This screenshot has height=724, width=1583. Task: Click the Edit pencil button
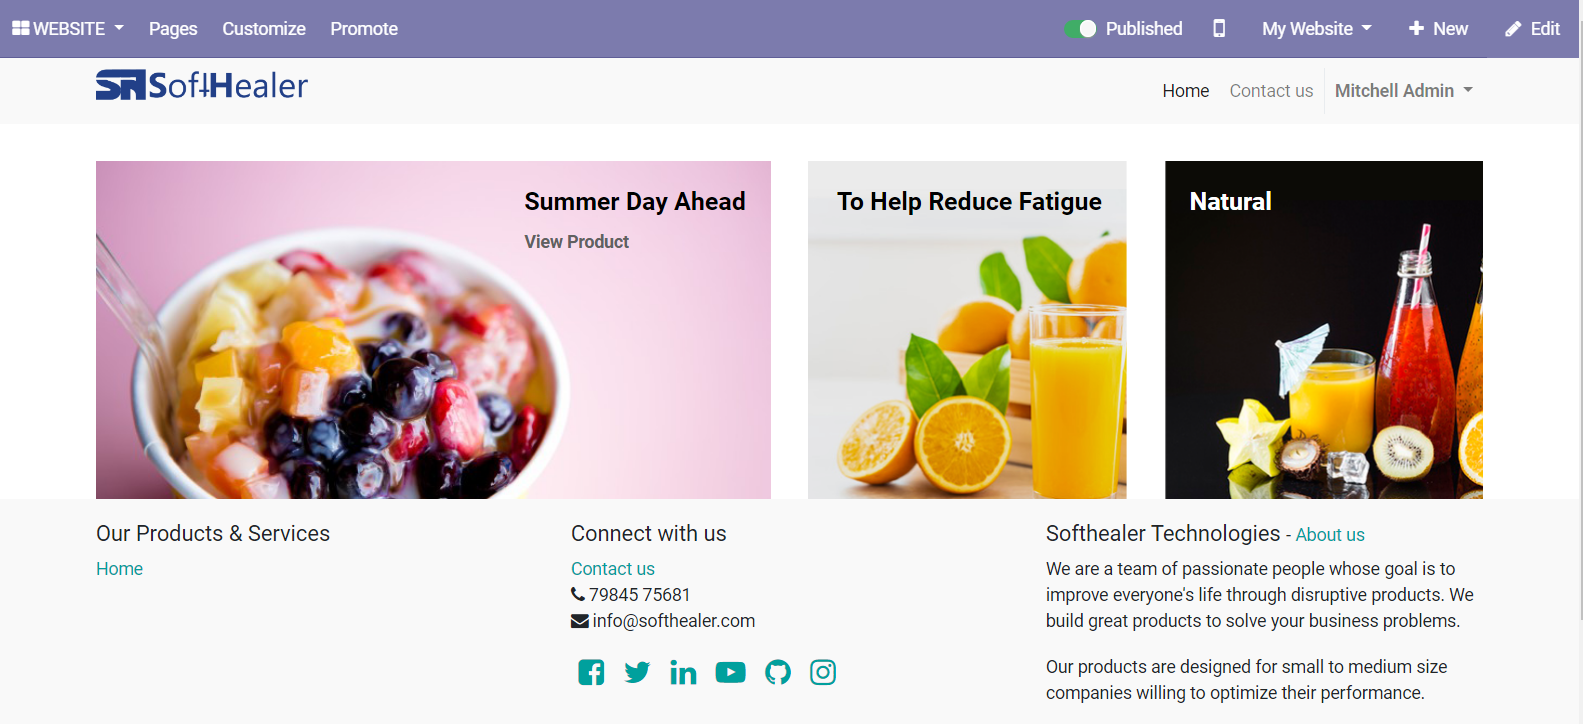coord(1533,28)
